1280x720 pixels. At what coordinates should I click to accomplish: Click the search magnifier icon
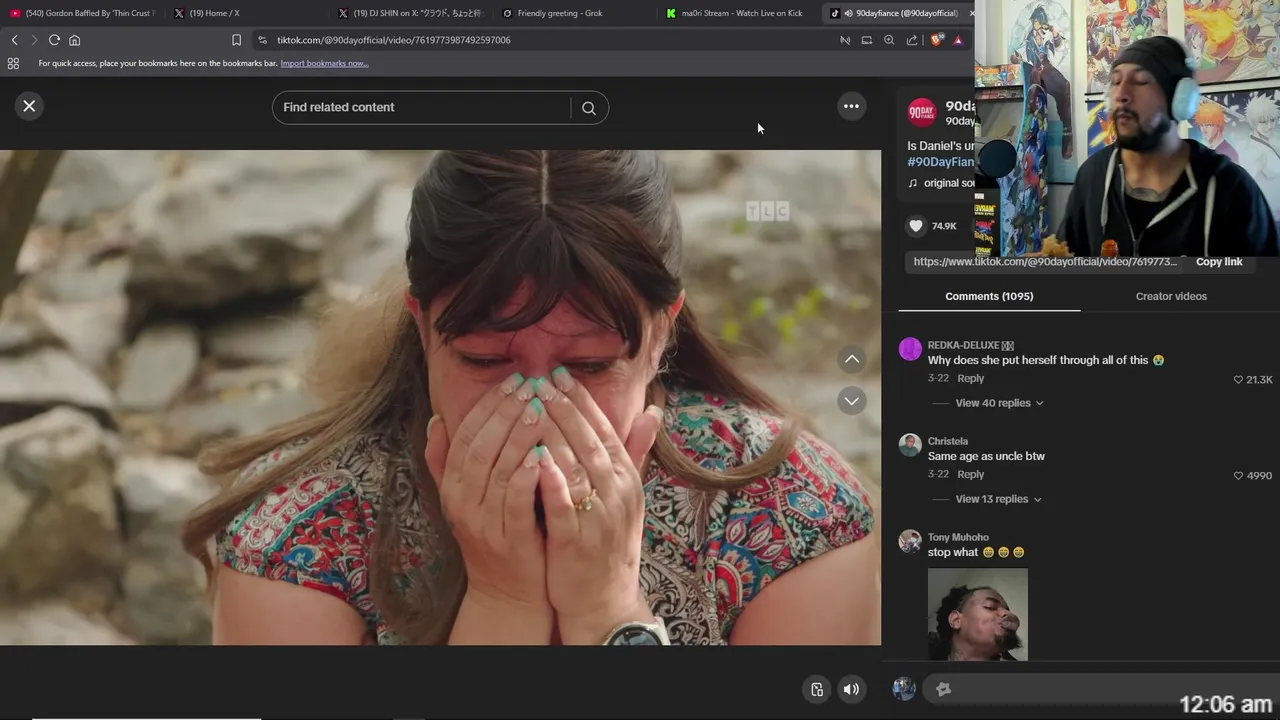pos(589,108)
